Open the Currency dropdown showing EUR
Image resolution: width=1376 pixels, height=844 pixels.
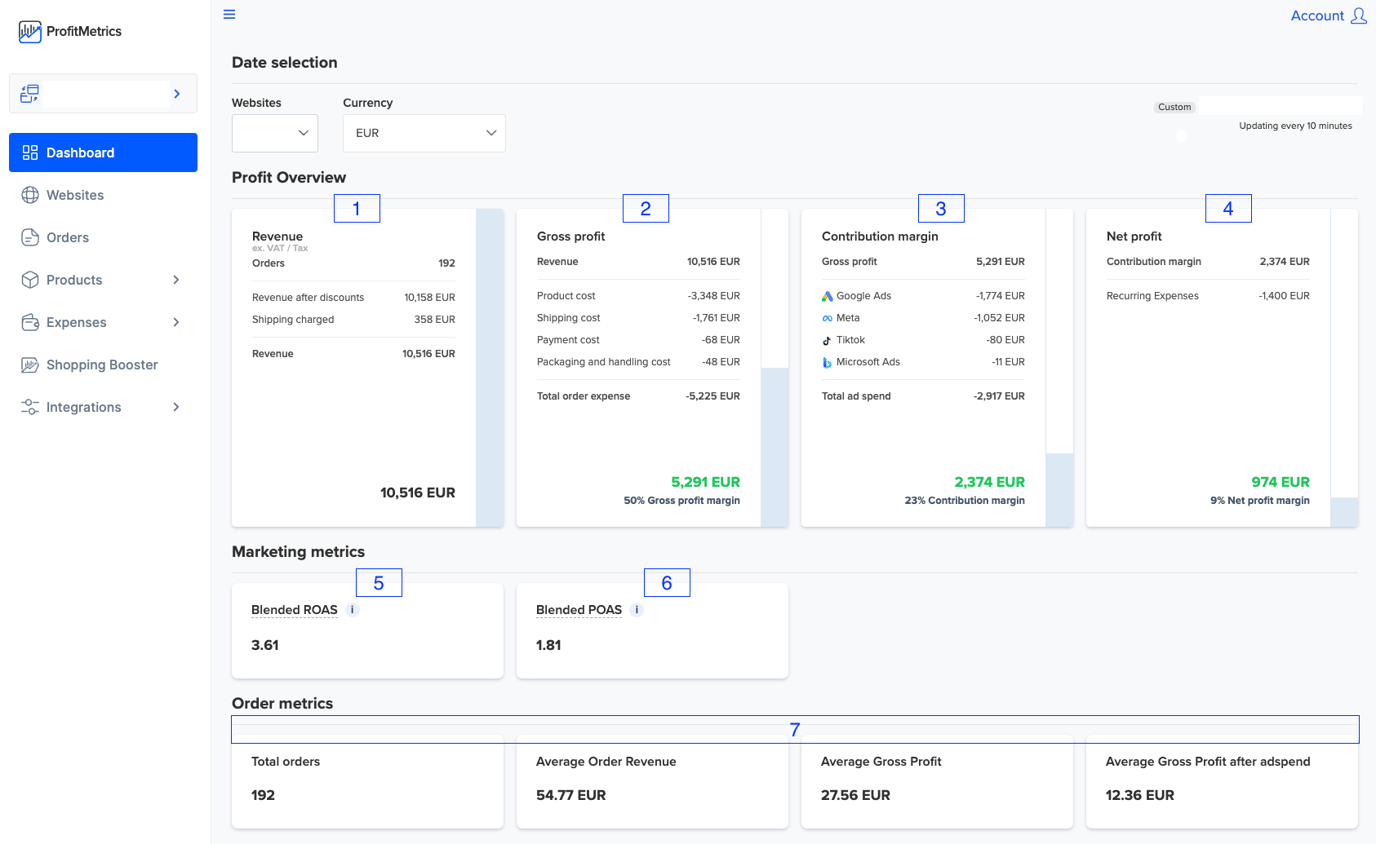pos(424,132)
